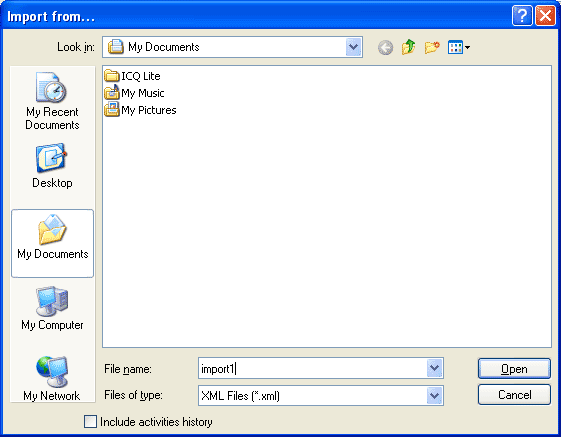Select My Documents in places bar
This screenshot has width=561, height=437.
(53, 243)
